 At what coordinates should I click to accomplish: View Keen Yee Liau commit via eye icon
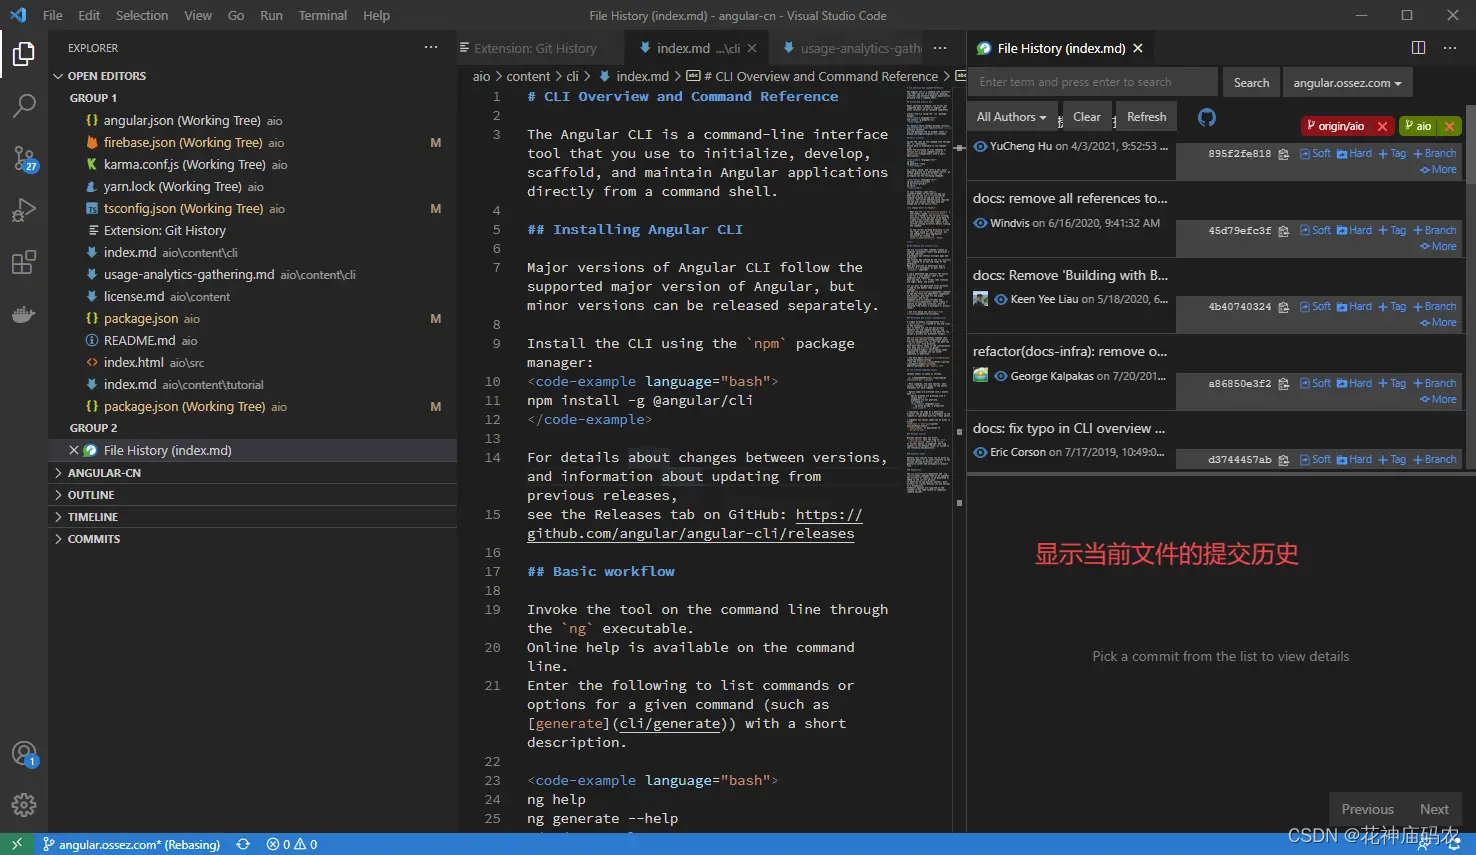click(1001, 299)
